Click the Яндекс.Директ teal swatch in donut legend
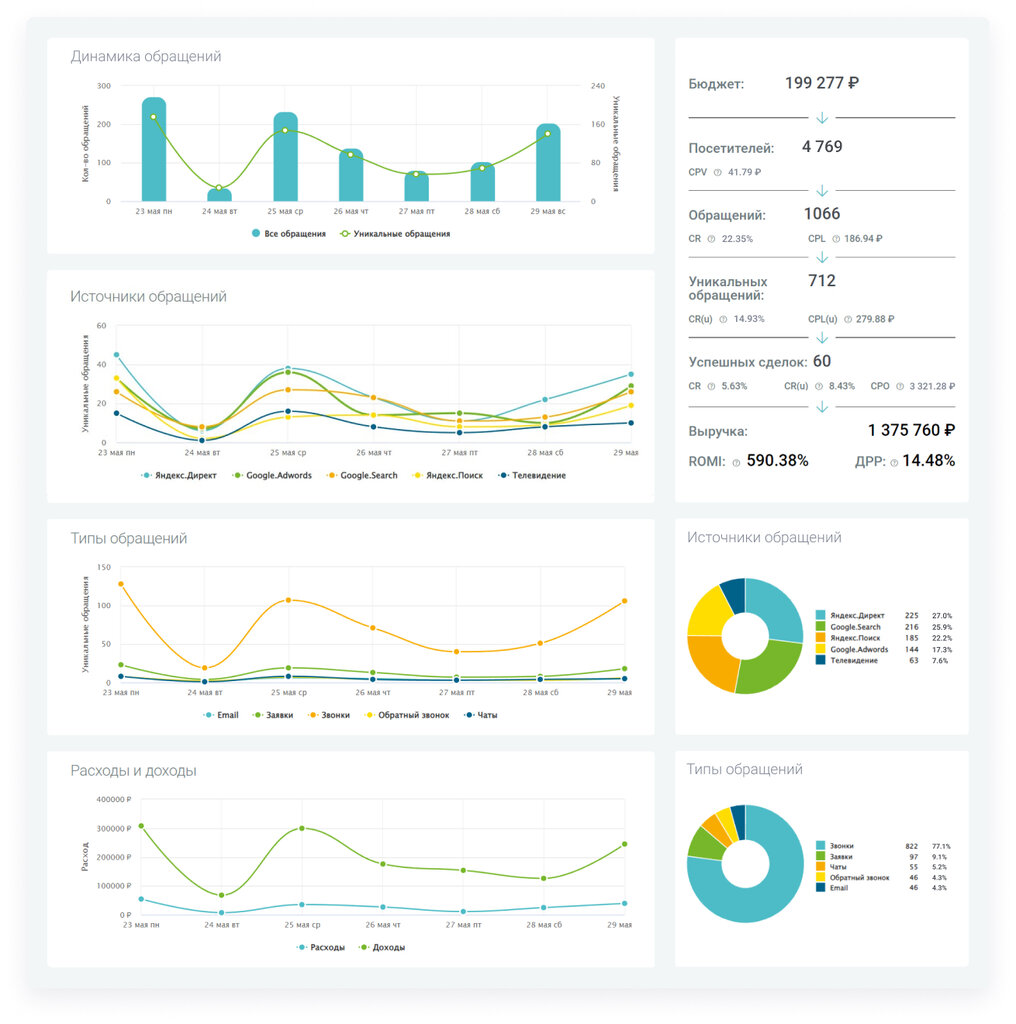Screen dimensions: 1016x1024 [x=821, y=615]
